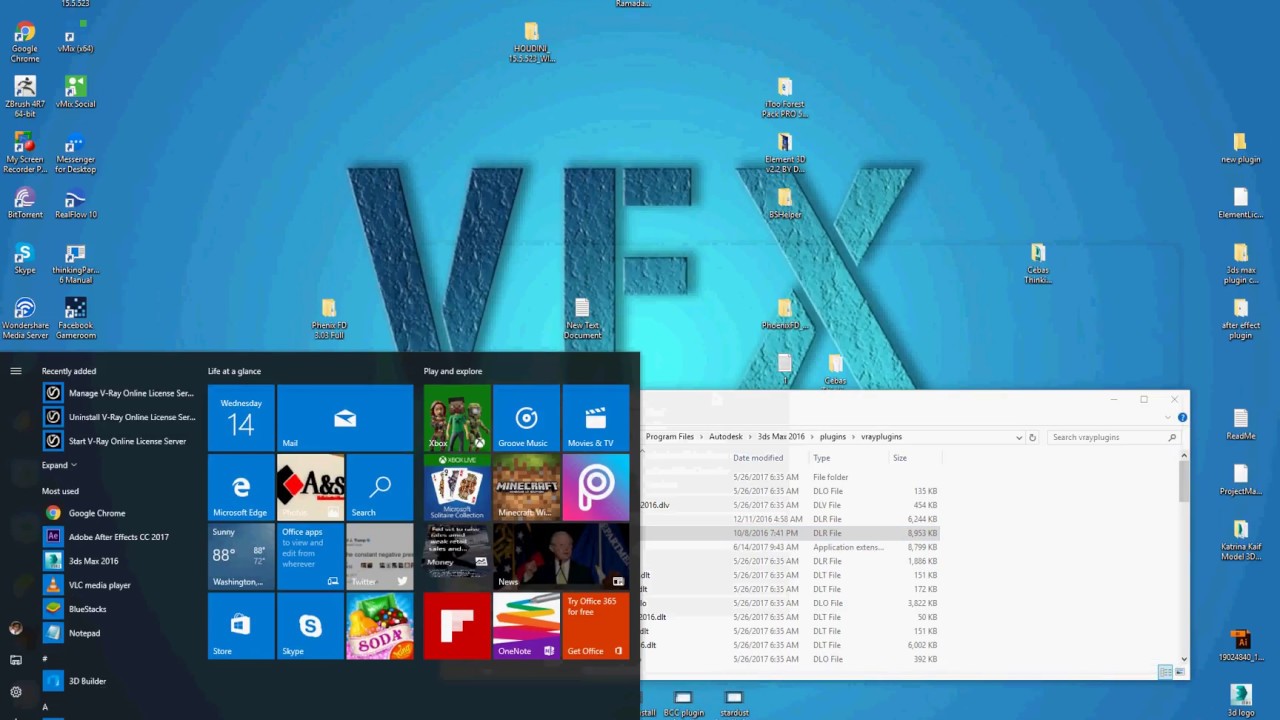Viewport: 1280px width, 720px height.
Task: Switch Explorer to details view
Action: (1165, 672)
